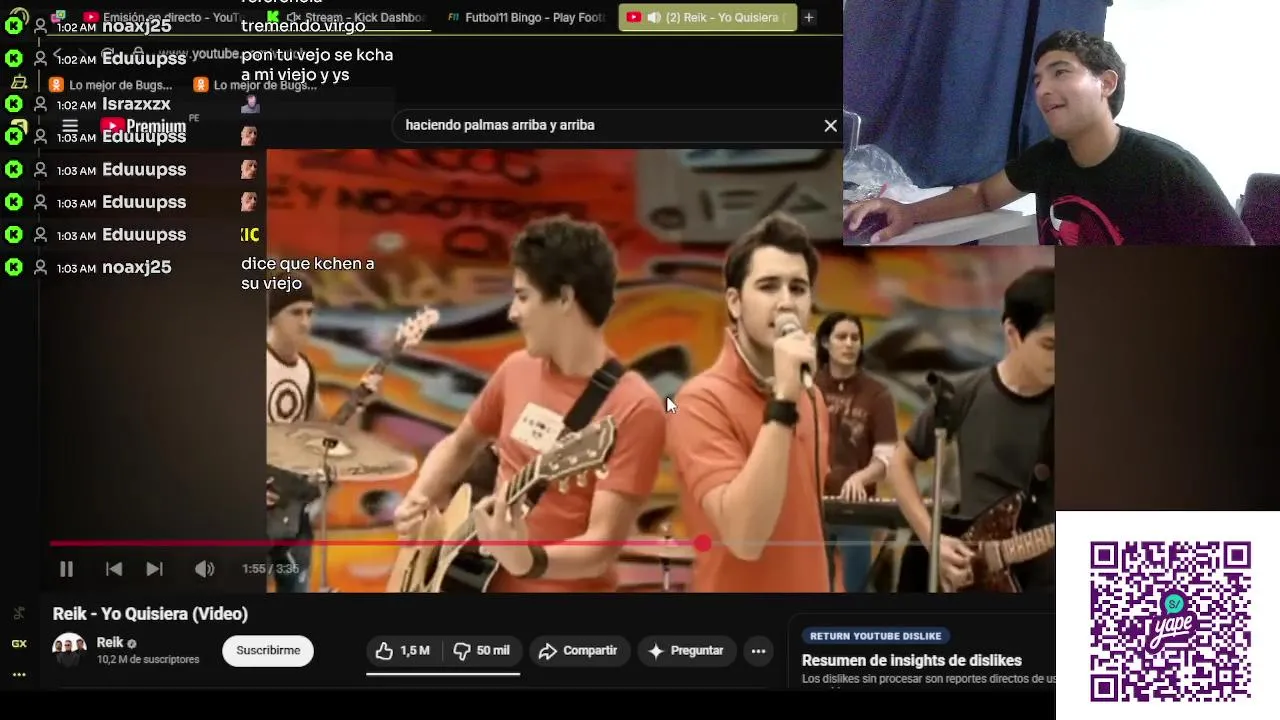This screenshot has height=720, width=1280.
Task: Open the Compartir share dialog
Action: point(578,651)
